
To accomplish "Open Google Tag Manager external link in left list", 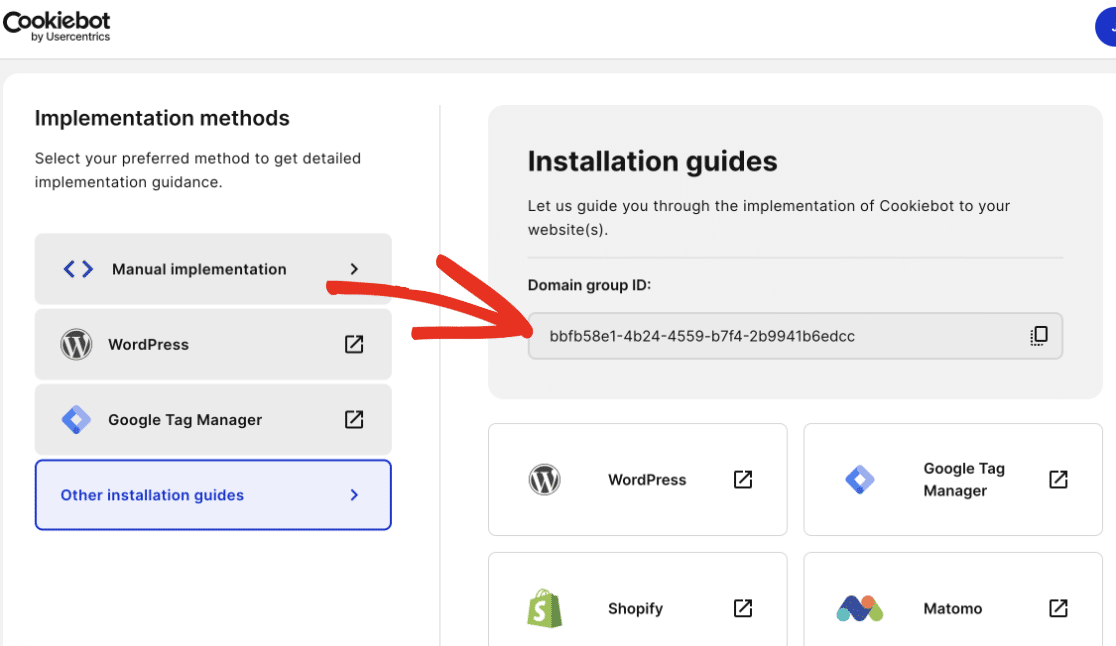I will pos(354,420).
